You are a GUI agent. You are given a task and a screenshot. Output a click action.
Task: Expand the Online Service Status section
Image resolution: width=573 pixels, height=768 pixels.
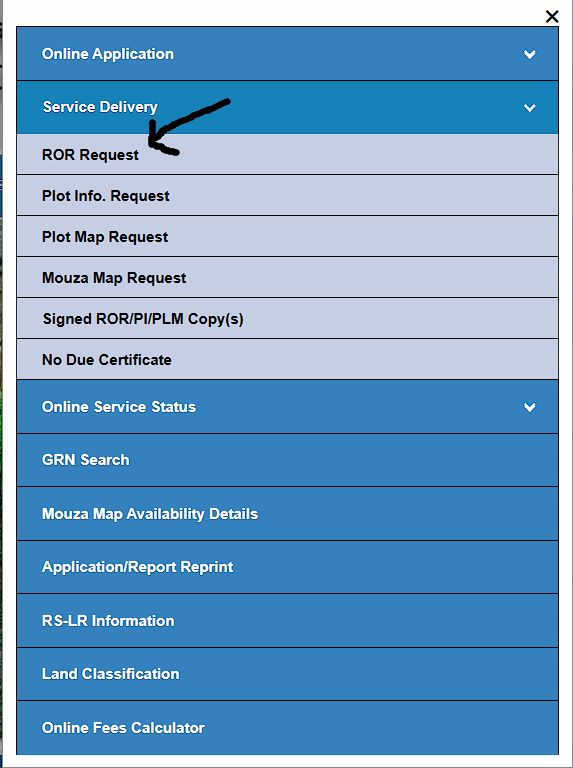tap(287, 407)
